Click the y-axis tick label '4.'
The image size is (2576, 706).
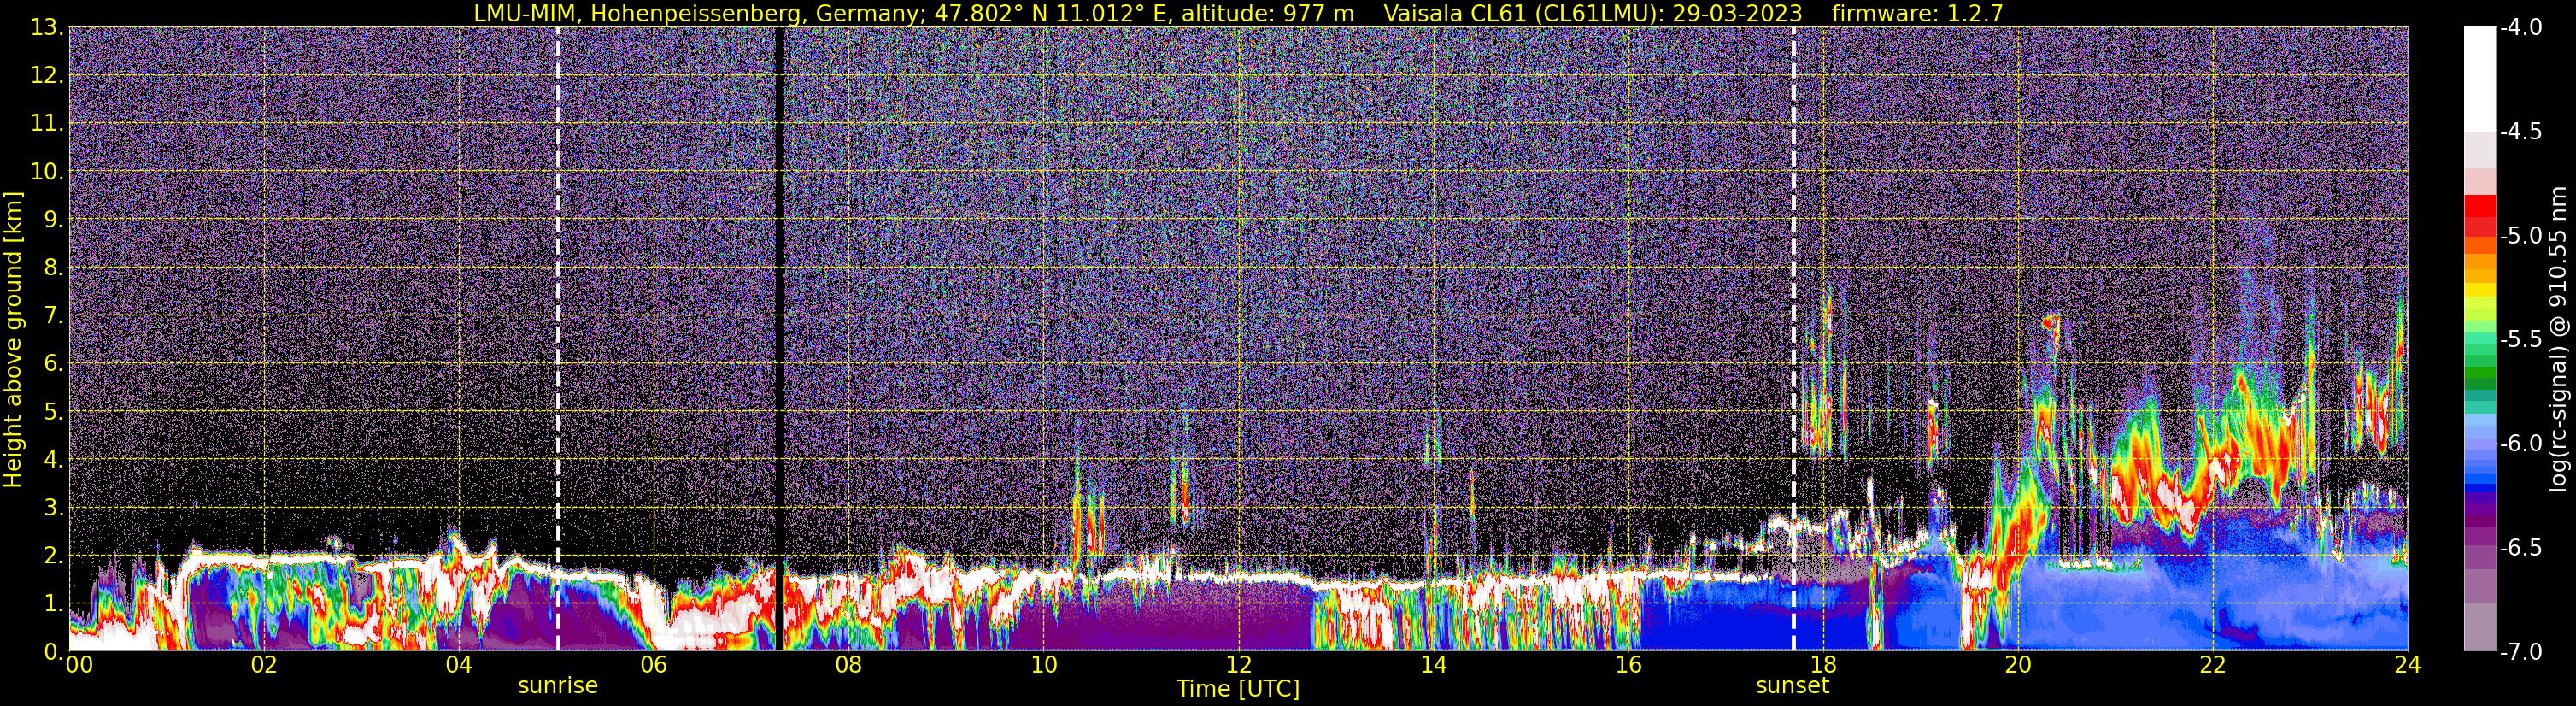(53, 460)
